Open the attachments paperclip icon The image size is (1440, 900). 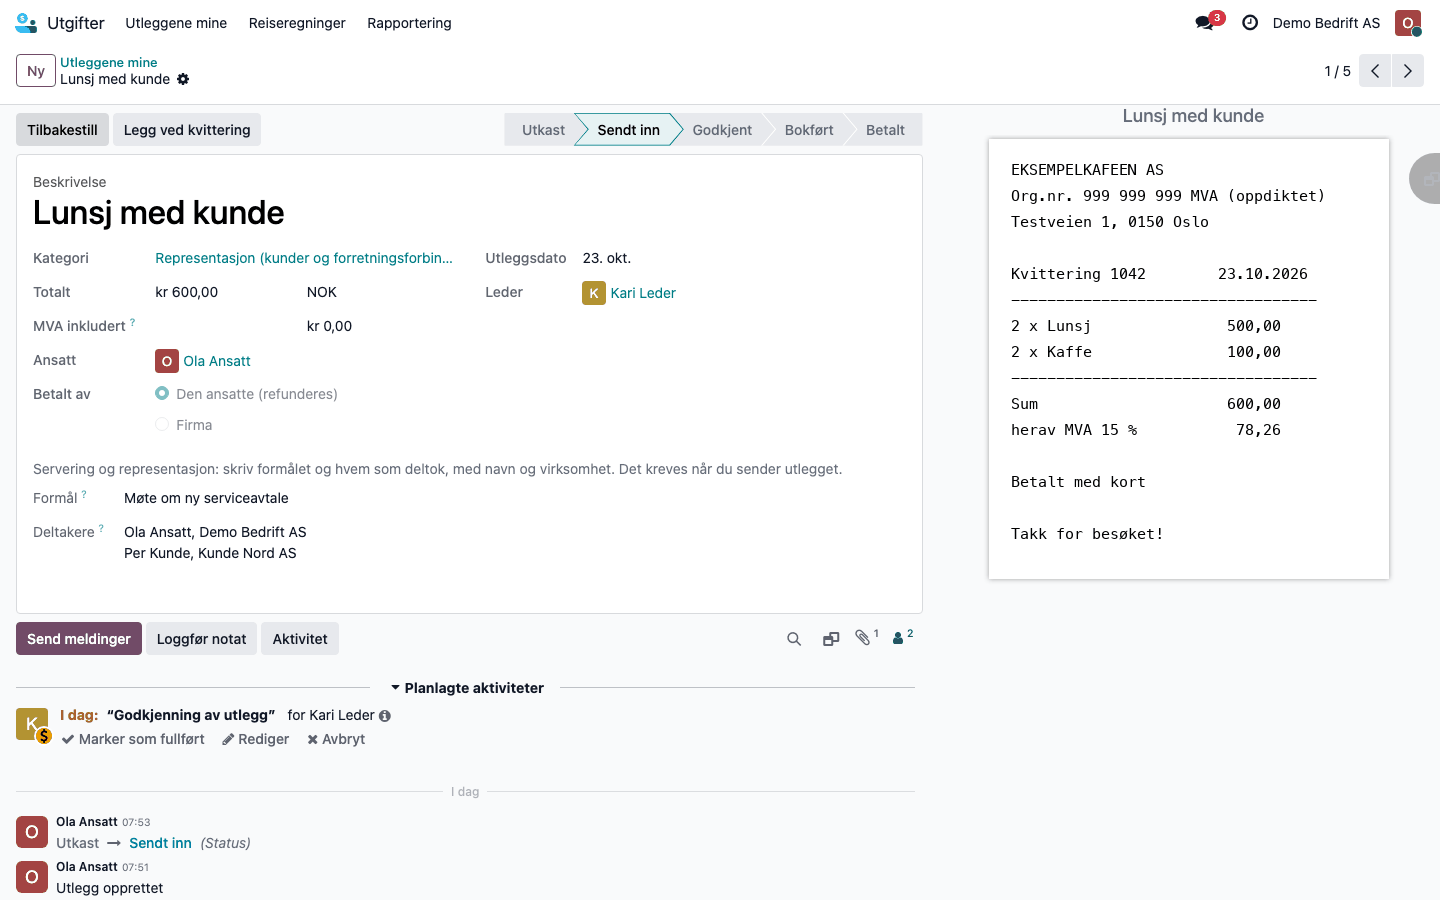[x=865, y=638]
